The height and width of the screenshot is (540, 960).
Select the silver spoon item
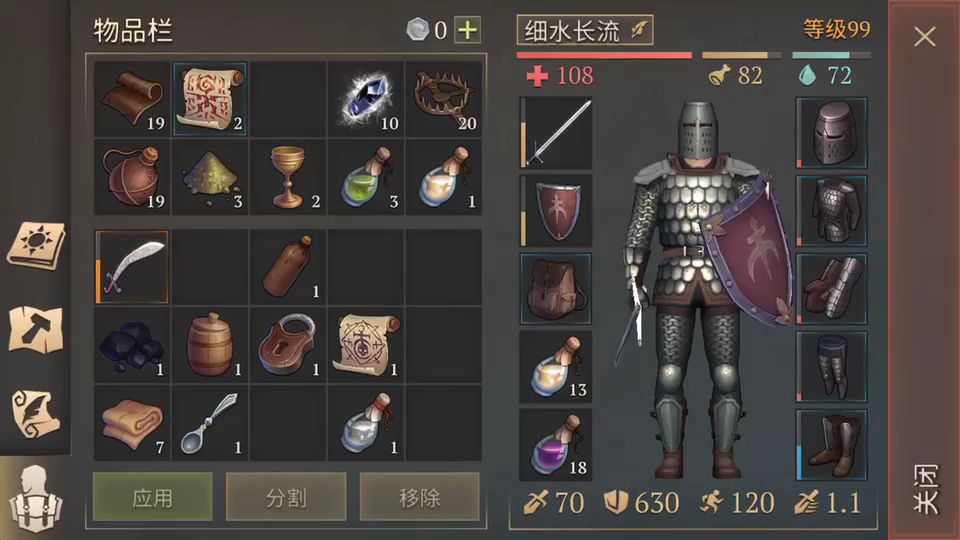click(210, 423)
